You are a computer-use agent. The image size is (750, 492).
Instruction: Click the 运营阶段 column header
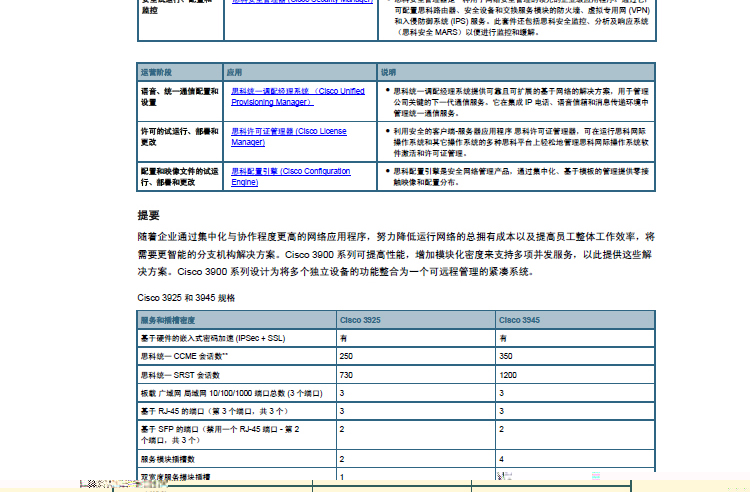pos(156,73)
